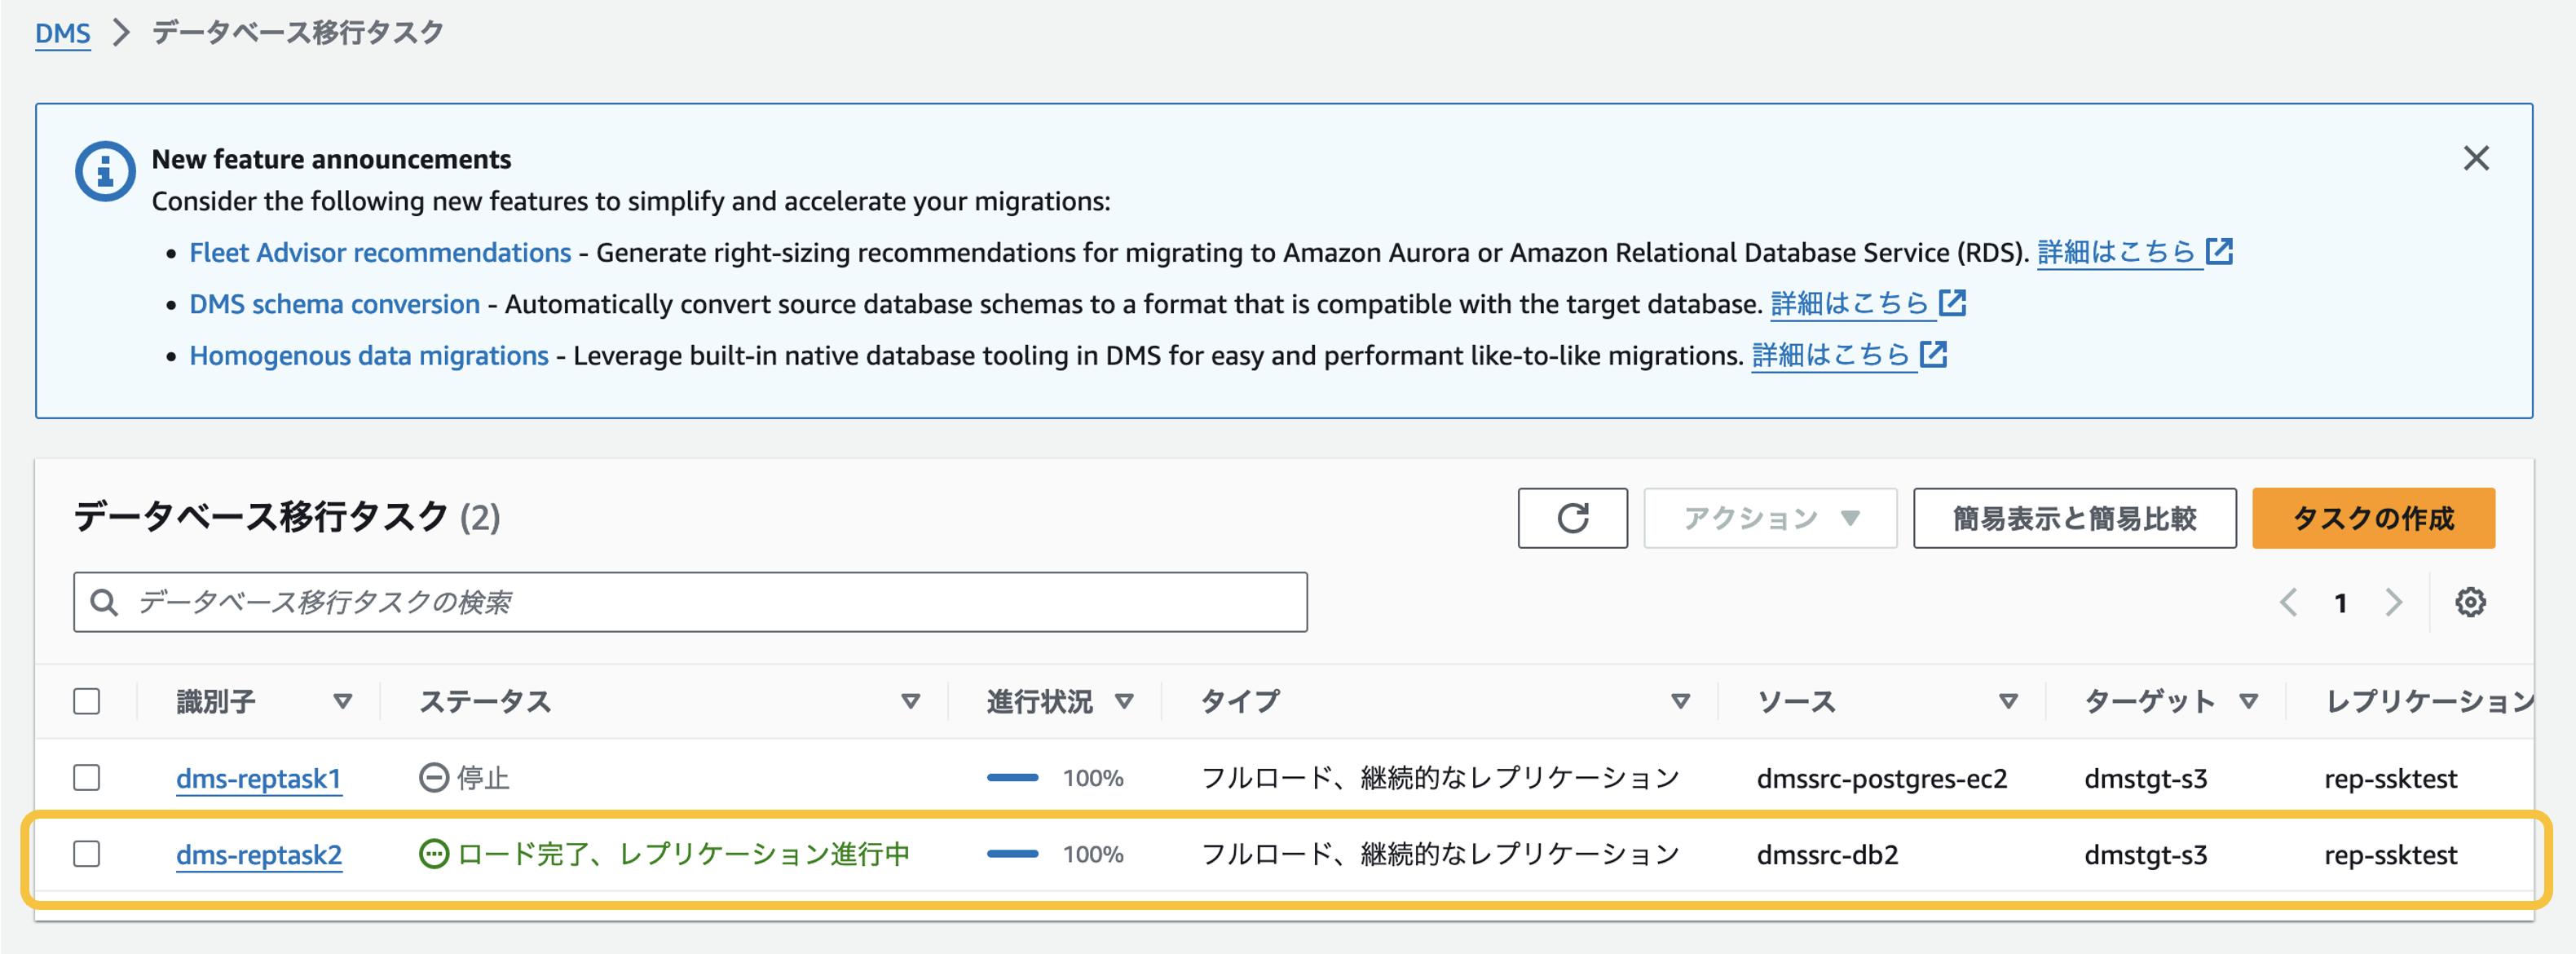Image resolution: width=2576 pixels, height=954 pixels.
Task: Open external link icon for Fleet Advisor
Action: point(2219,252)
